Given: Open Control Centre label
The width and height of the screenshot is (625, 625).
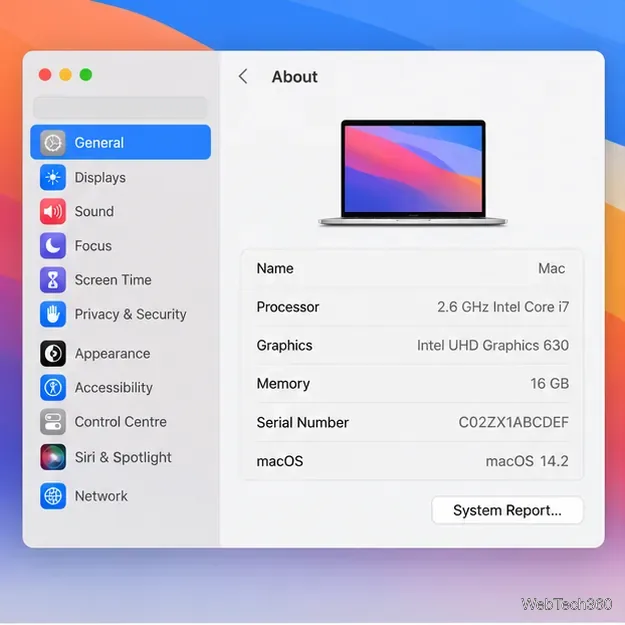Looking at the screenshot, I should [x=120, y=422].
